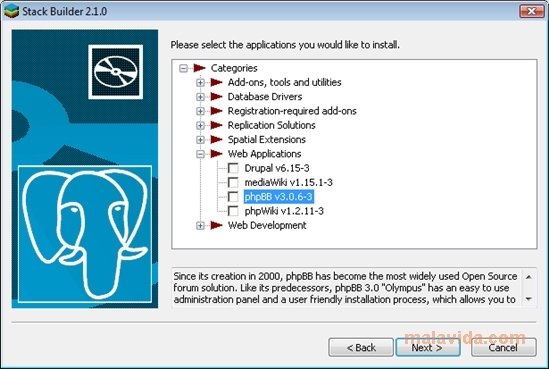
Task: Close the Stack Builder window
Action: click(x=531, y=11)
